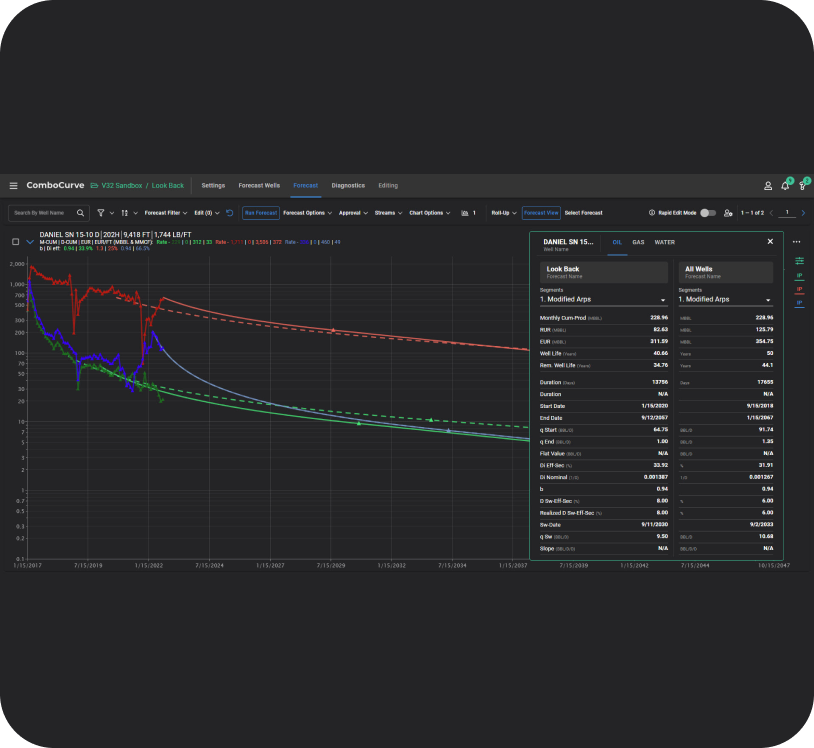The image size is (814, 748).
Task: Select the GAS phase tab
Action: (x=638, y=242)
